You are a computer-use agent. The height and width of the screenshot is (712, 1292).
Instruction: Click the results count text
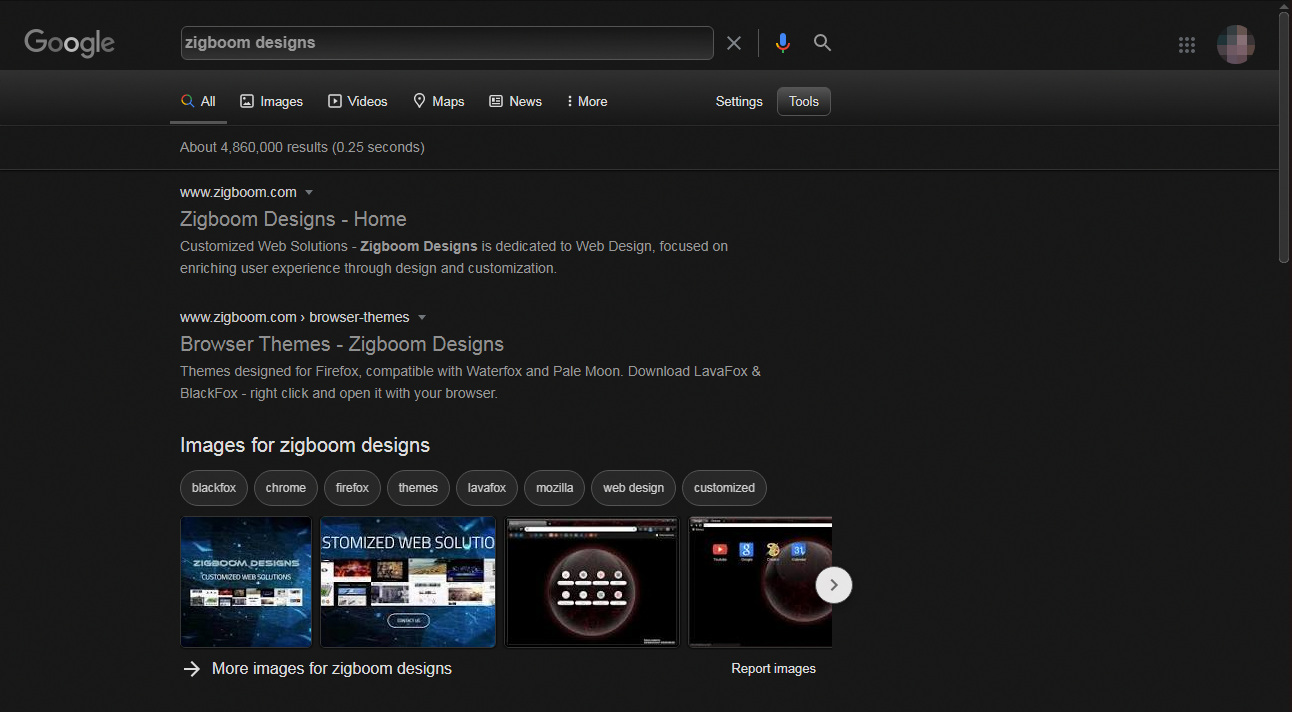tap(302, 147)
